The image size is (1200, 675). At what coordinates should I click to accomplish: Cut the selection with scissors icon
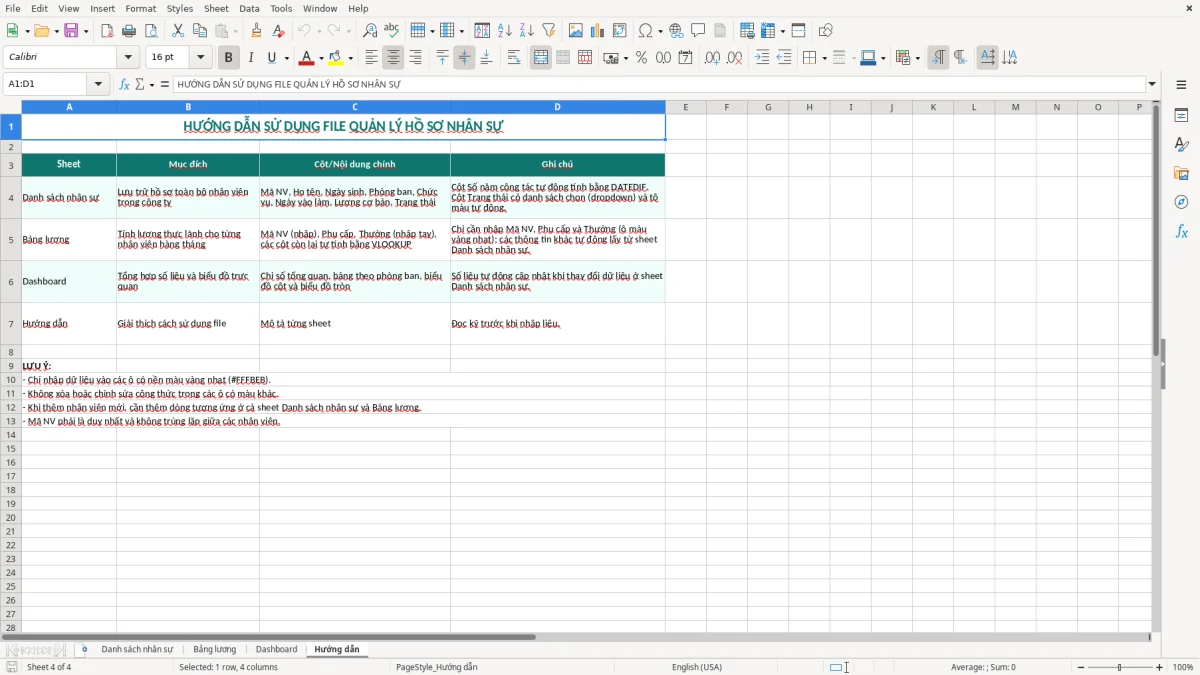(x=178, y=31)
